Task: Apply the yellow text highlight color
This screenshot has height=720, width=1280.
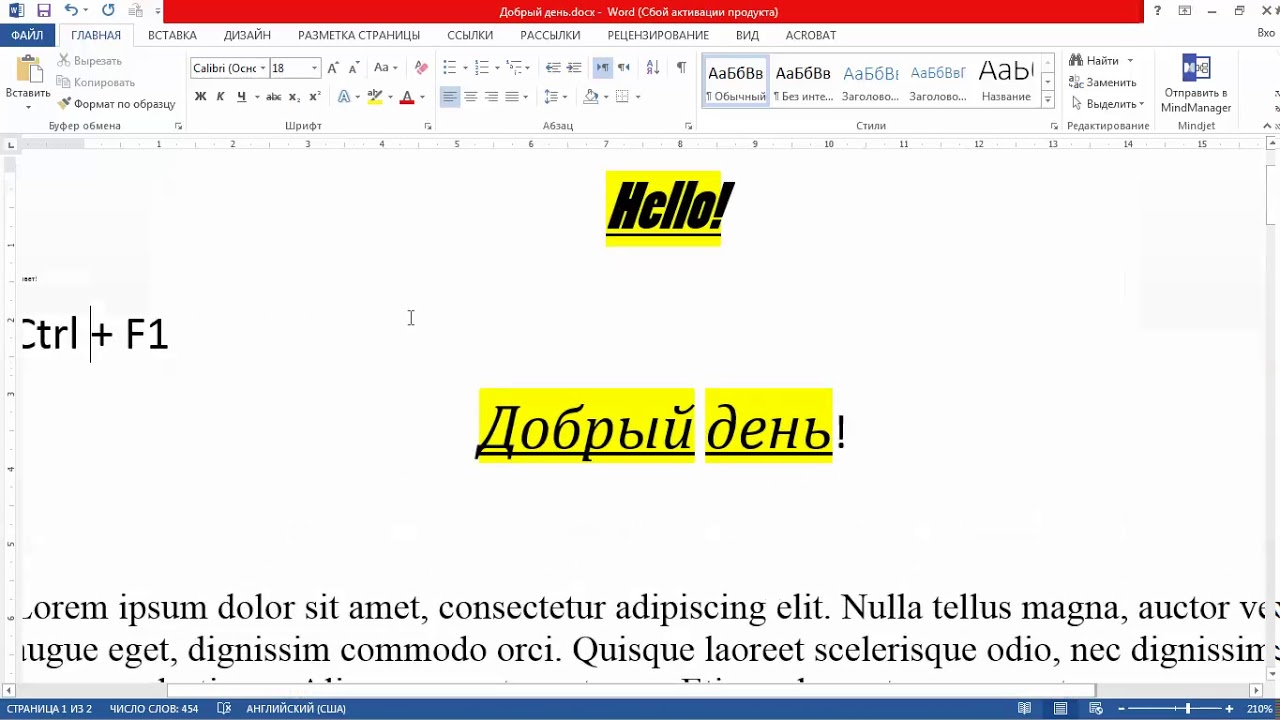Action: pos(374,97)
